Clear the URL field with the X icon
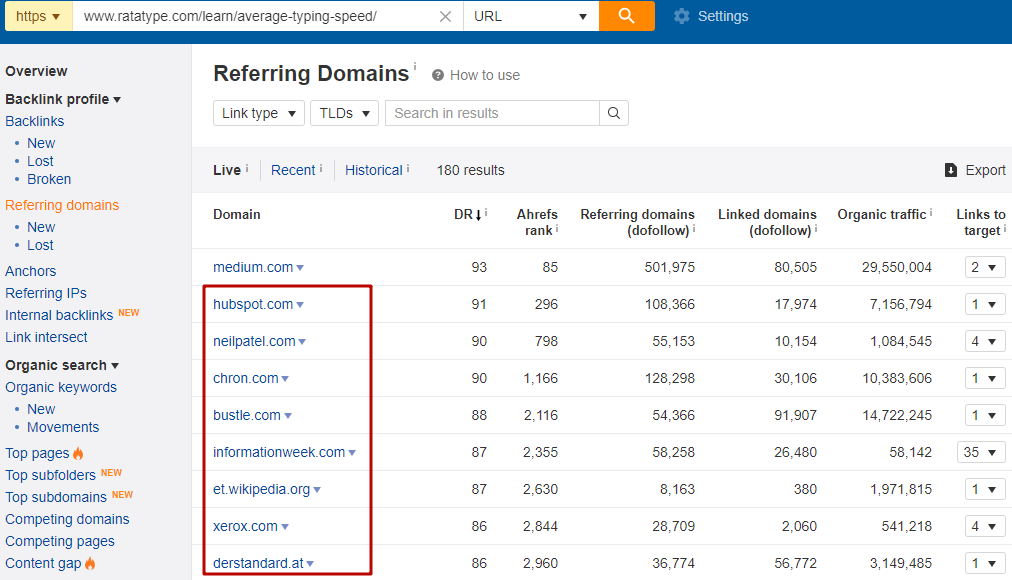This screenshot has height=580, width=1012. click(x=445, y=16)
